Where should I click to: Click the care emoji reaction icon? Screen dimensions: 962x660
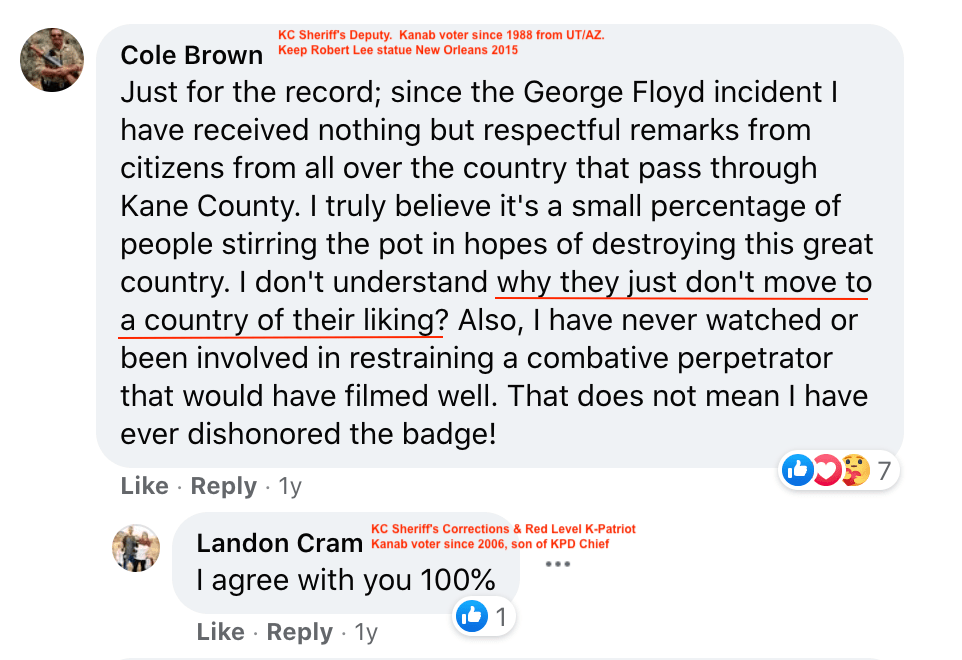click(x=855, y=469)
